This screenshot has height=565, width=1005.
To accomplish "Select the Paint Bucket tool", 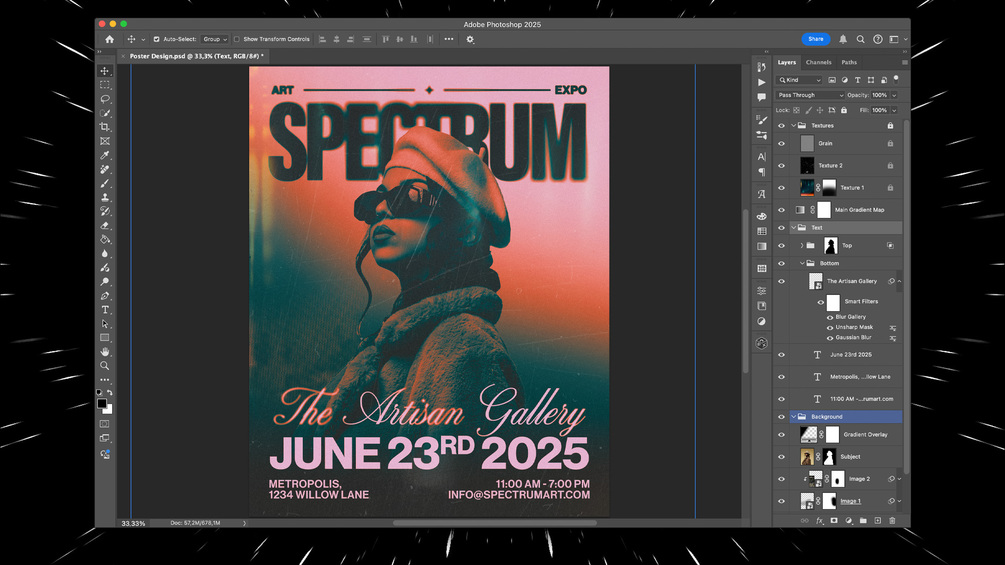I will (x=104, y=240).
